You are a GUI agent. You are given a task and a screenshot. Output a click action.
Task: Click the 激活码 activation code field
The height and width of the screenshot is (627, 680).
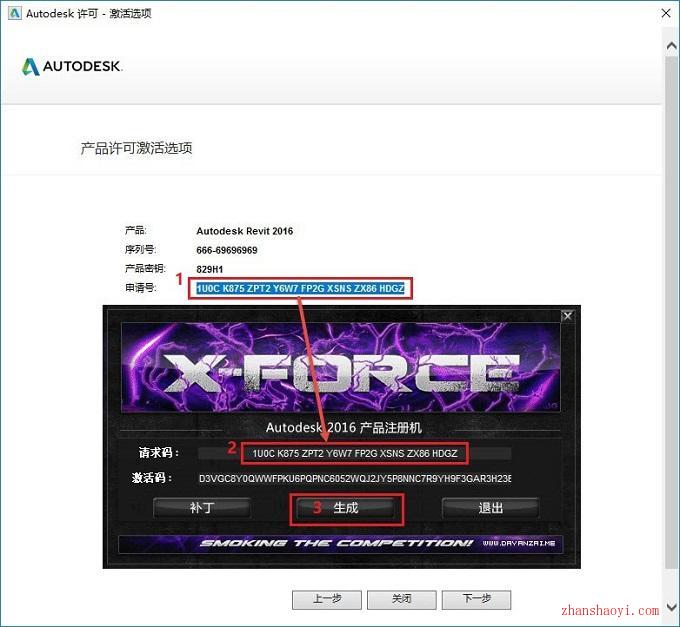point(355,479)
